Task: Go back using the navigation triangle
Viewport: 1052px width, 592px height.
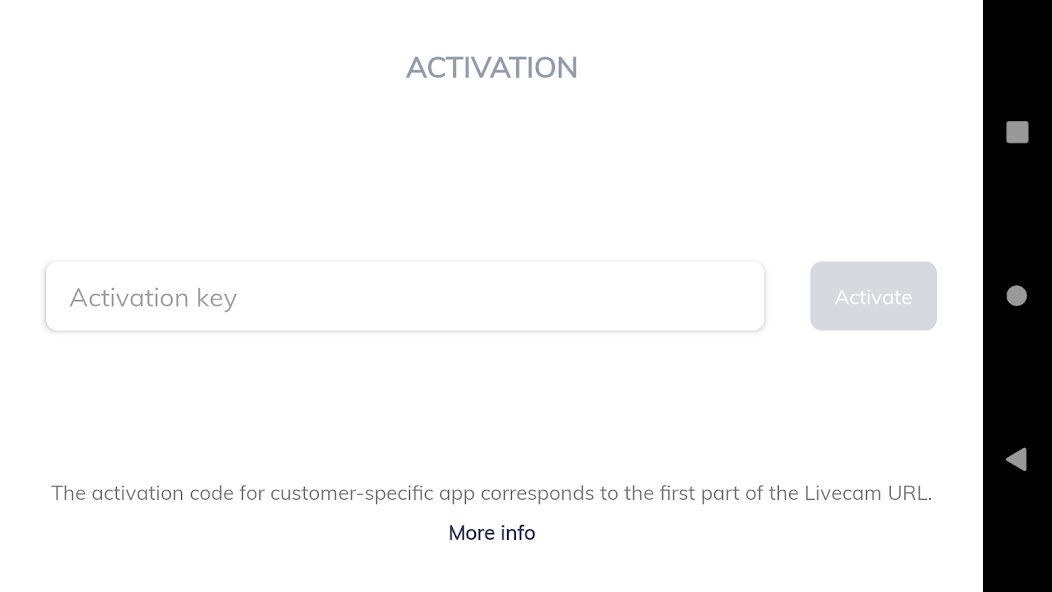Action: click(x=1016, y=459)
